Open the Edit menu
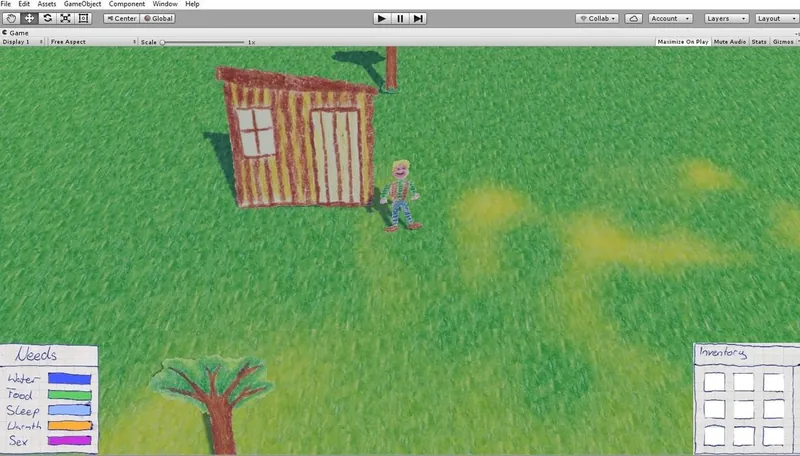800x456 pixels. 24,4
